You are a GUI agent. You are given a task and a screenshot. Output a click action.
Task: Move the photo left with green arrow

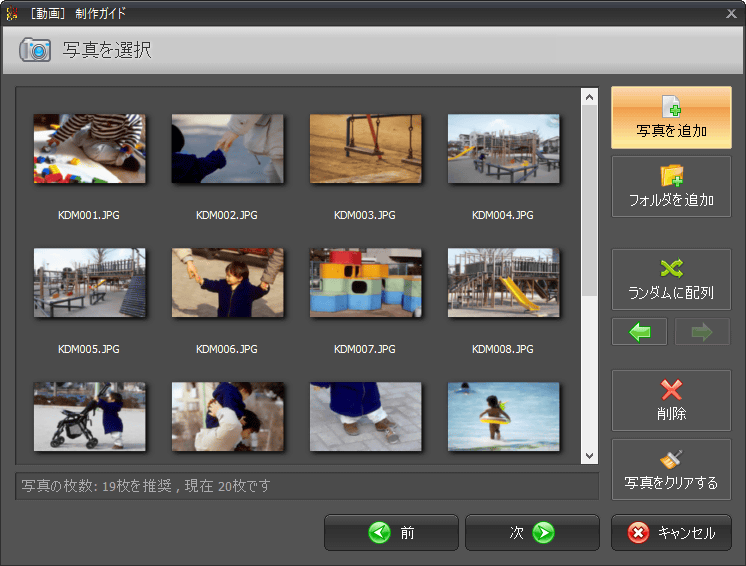tap(640, 332)
